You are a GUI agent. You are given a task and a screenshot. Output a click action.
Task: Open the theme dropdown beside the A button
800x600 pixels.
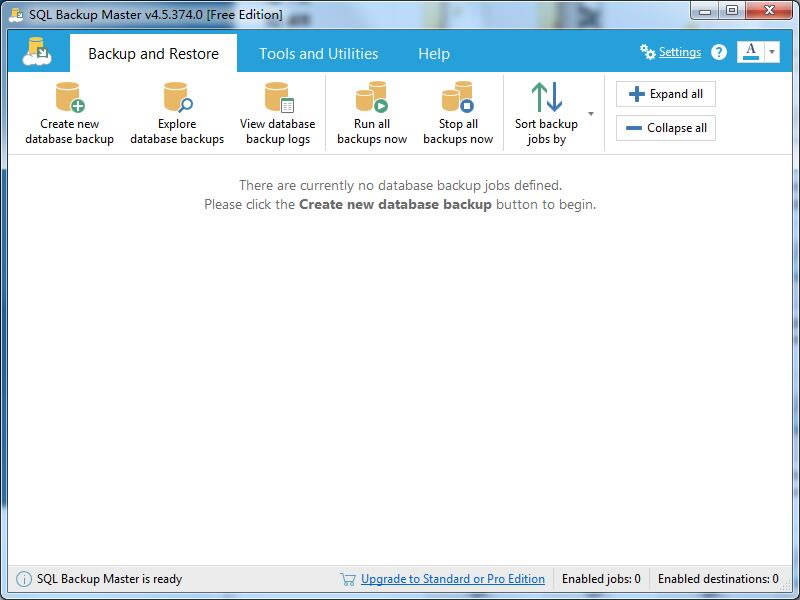[x=771, y=49]
